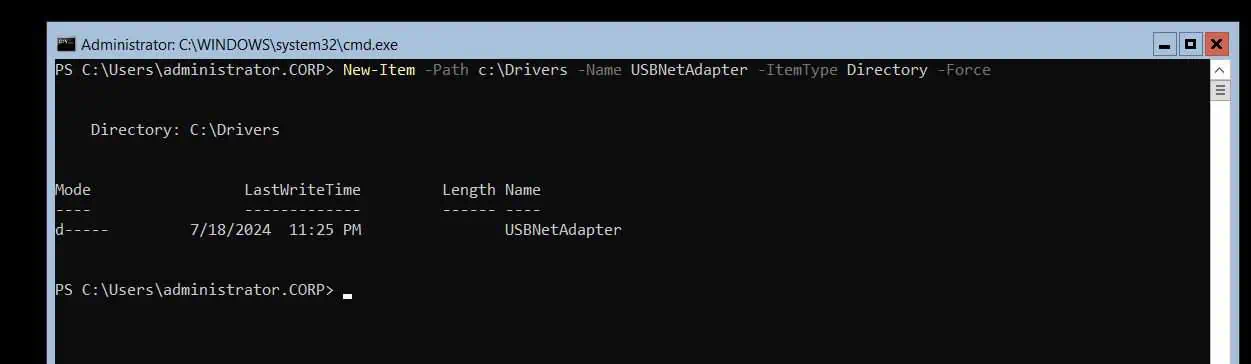Image resolution: width=1251 pixels, height=364 pixels.
Task: Click the window title bar text
Action: click(240, 45)
